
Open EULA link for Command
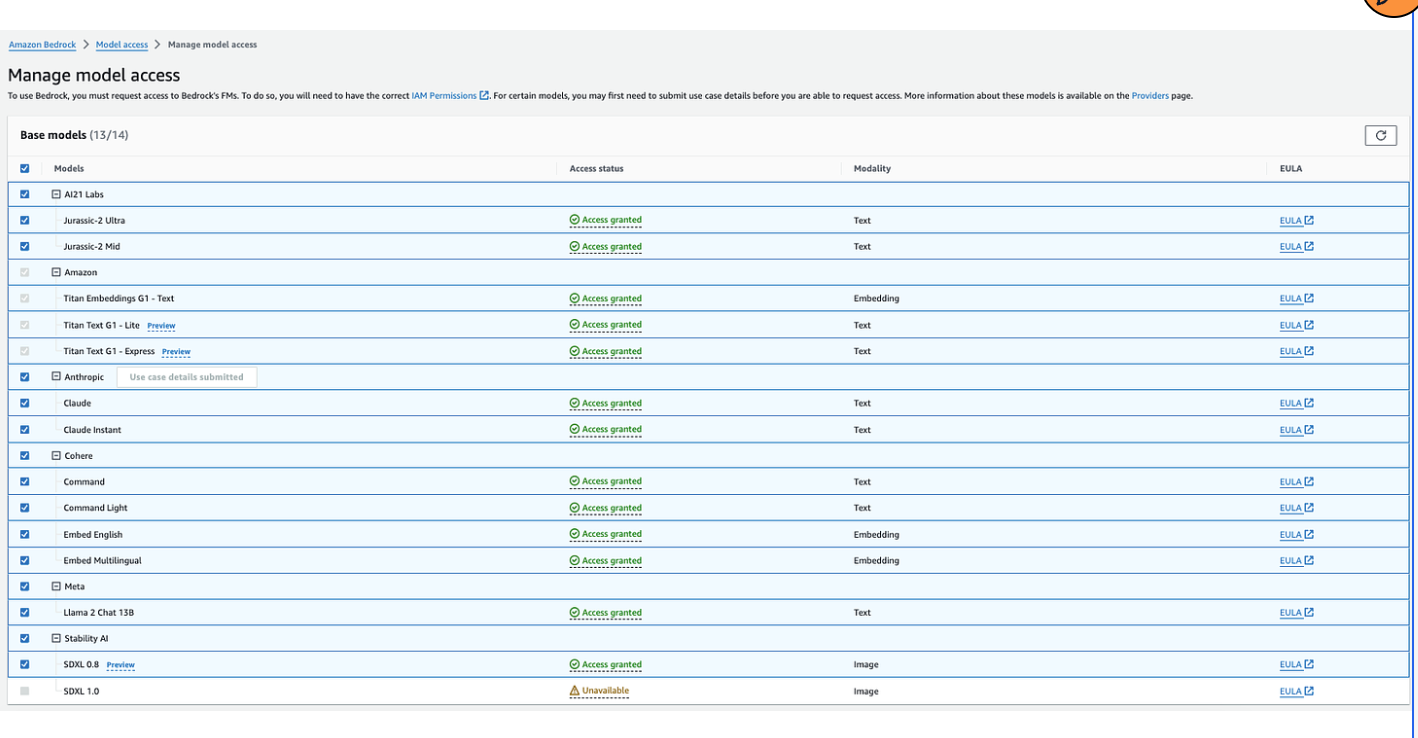[1296, 481]
